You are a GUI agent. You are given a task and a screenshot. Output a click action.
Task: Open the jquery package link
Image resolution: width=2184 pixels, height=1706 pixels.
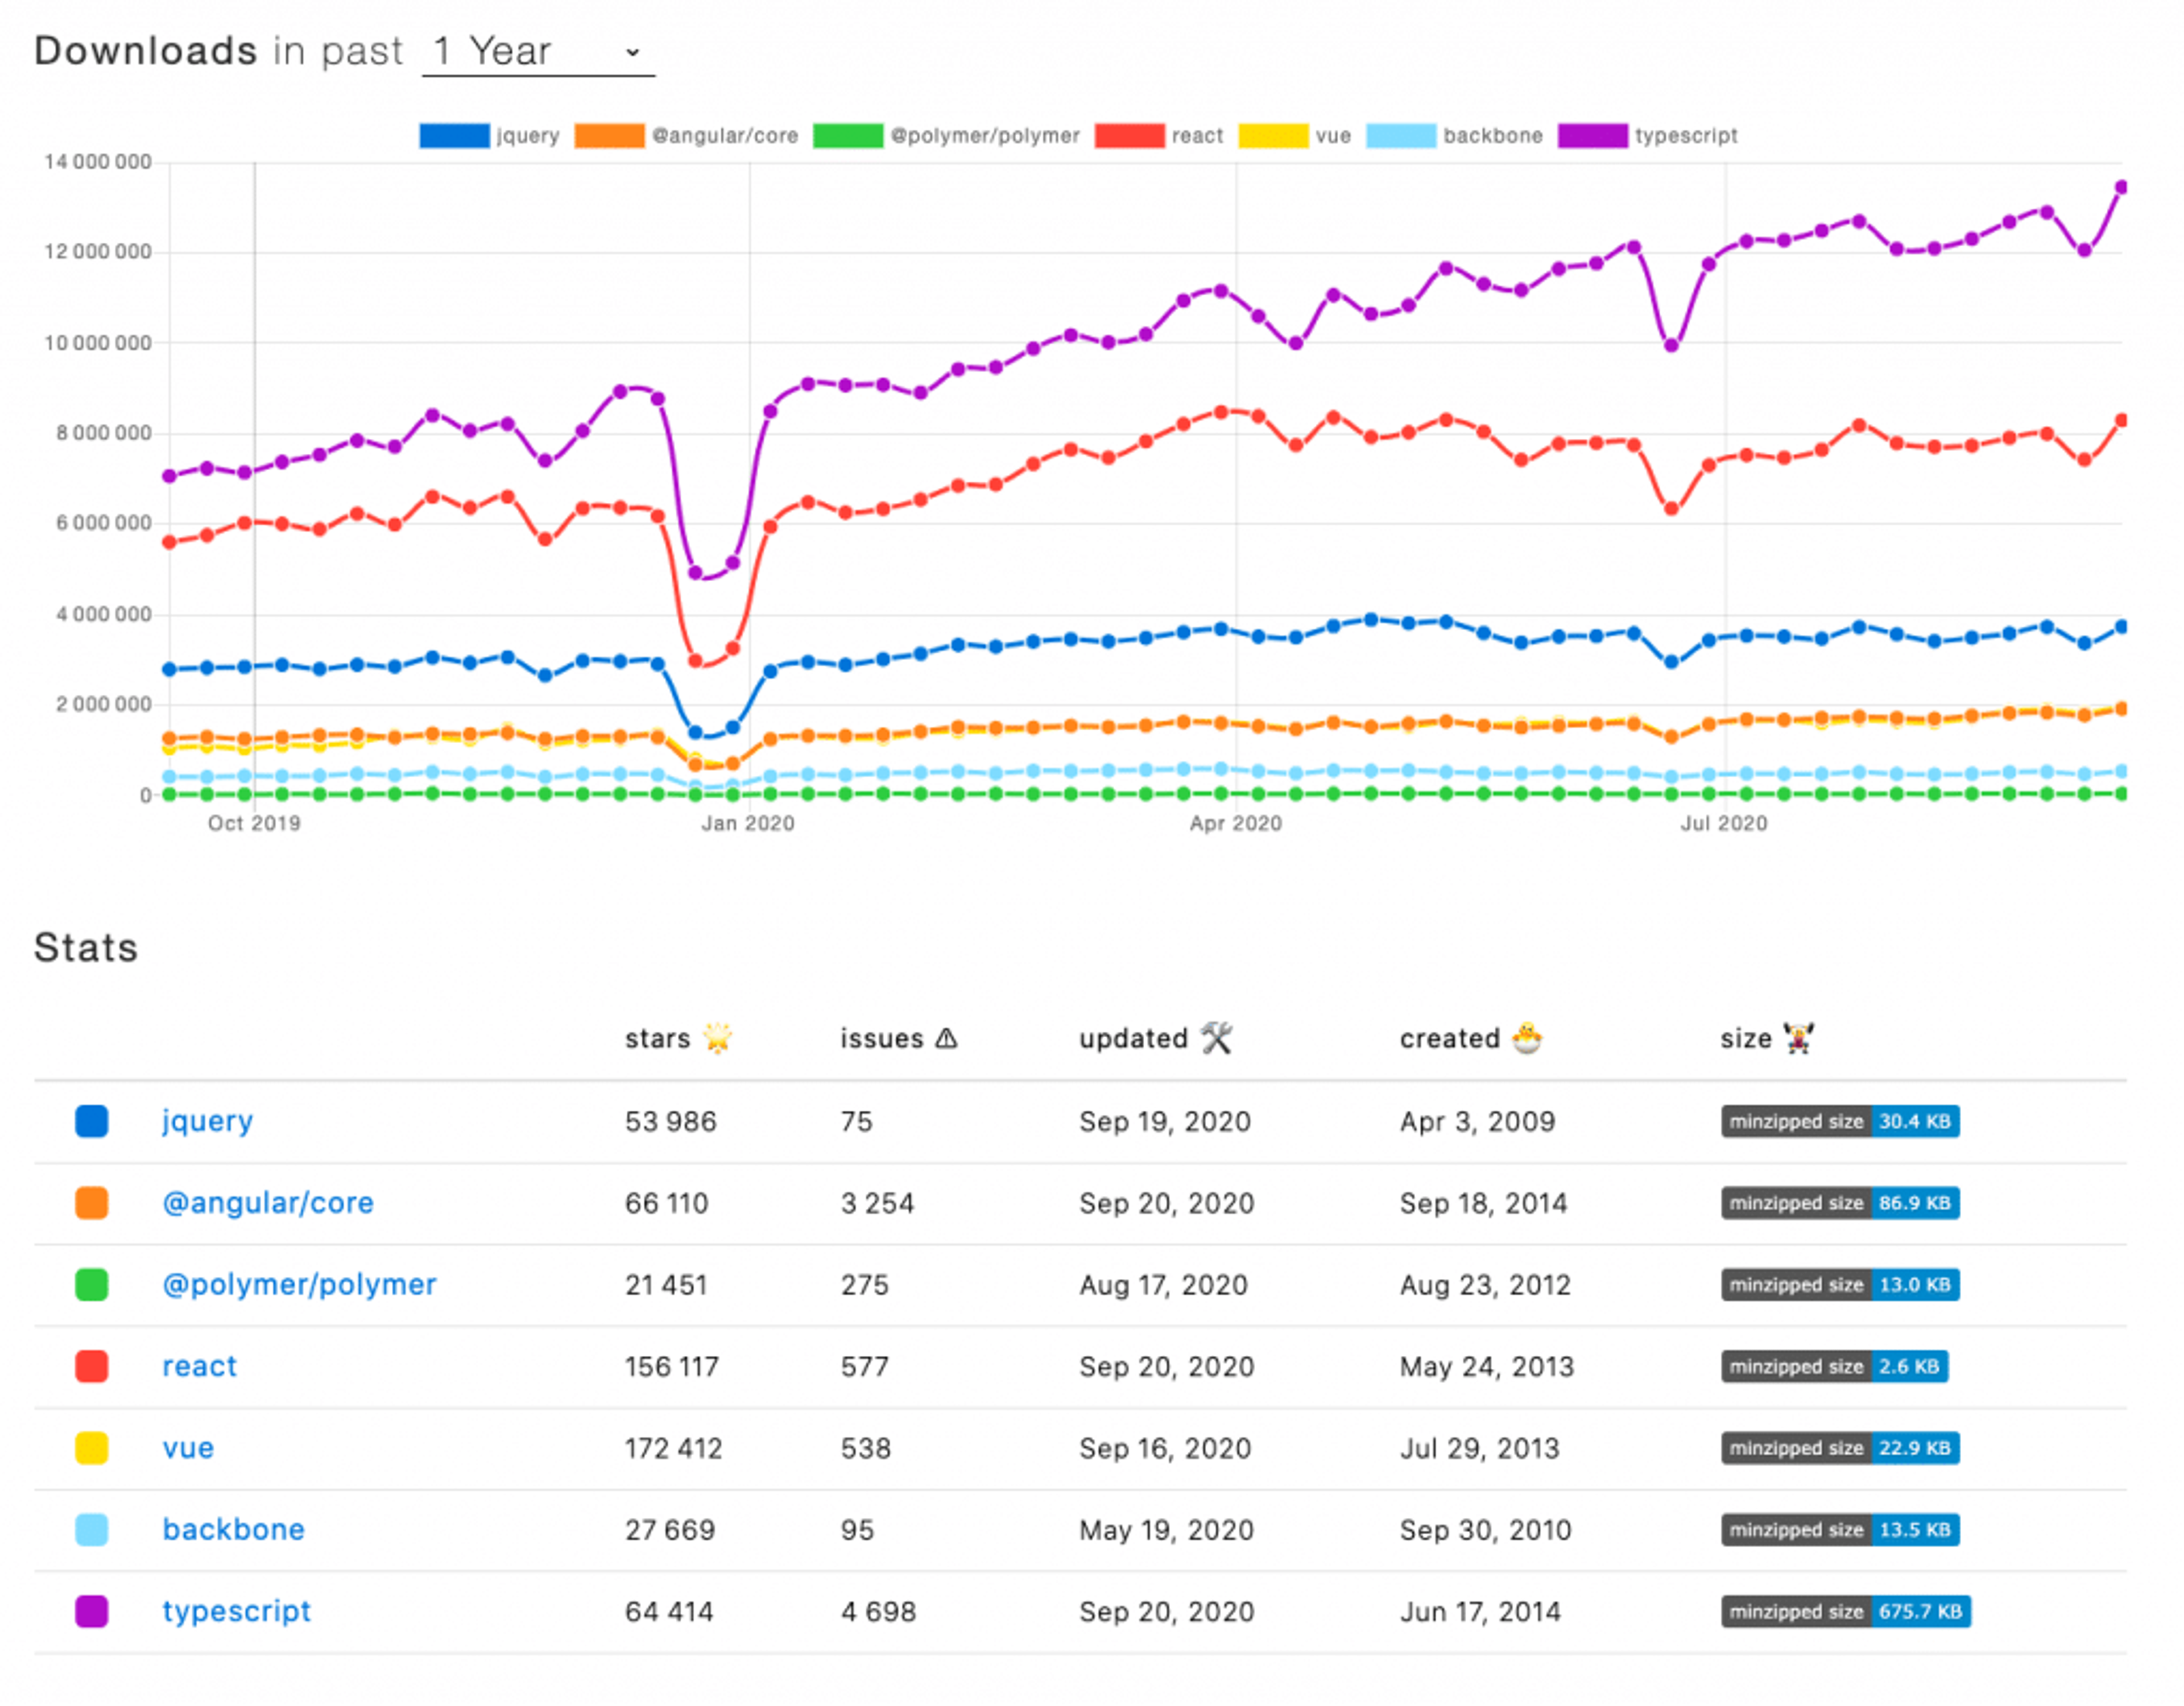click(207, 1121)
